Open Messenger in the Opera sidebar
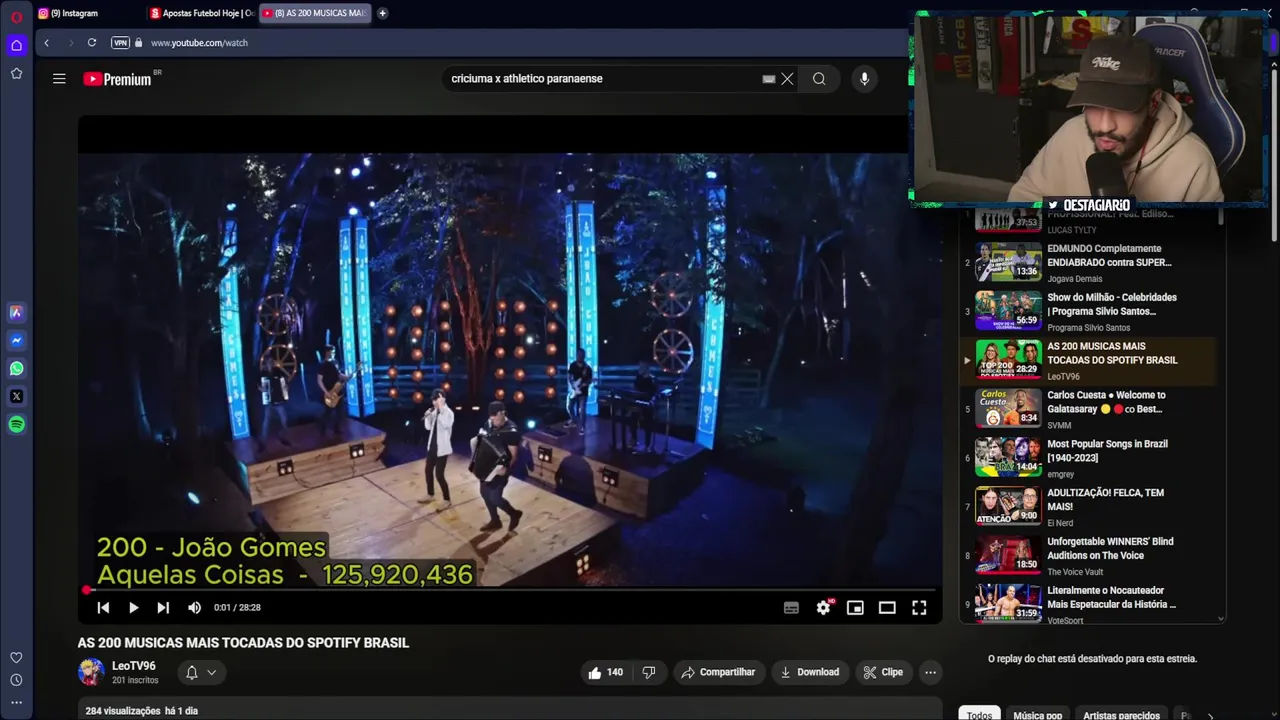Image resolution: width=1280 pixels, height=720 pixels. tap(16, 340)
